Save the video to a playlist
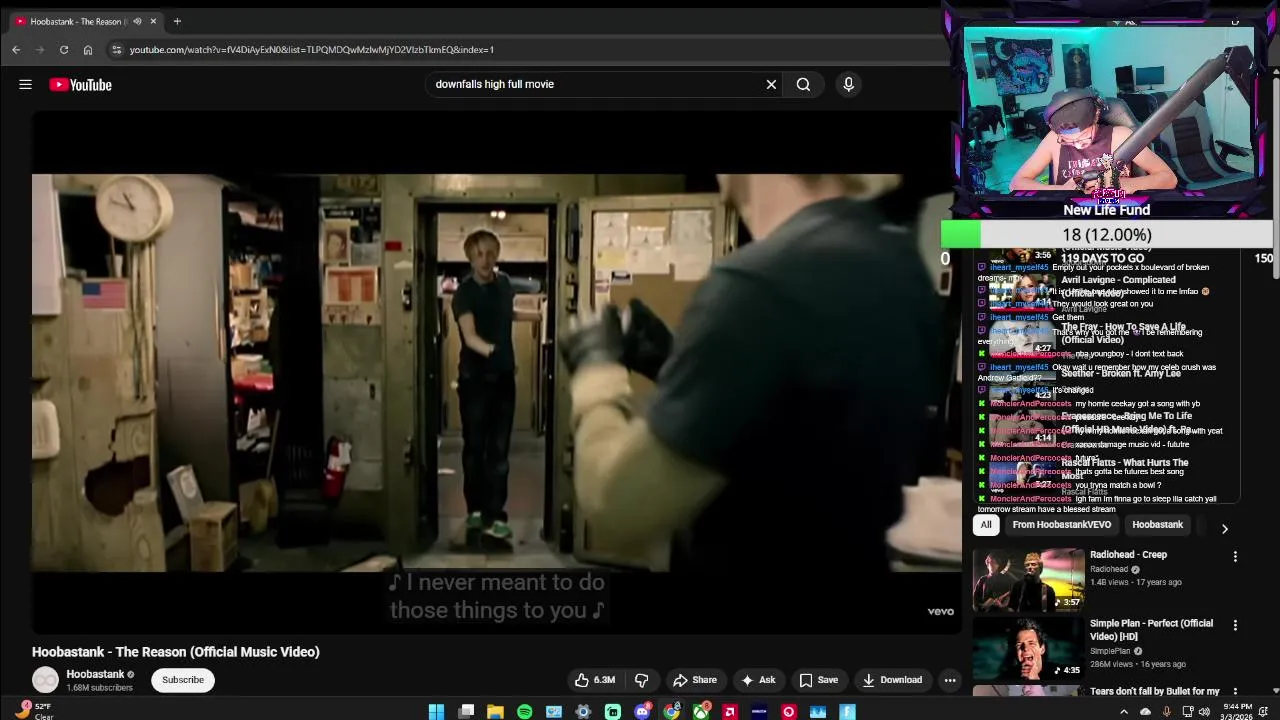 (817, 680)
